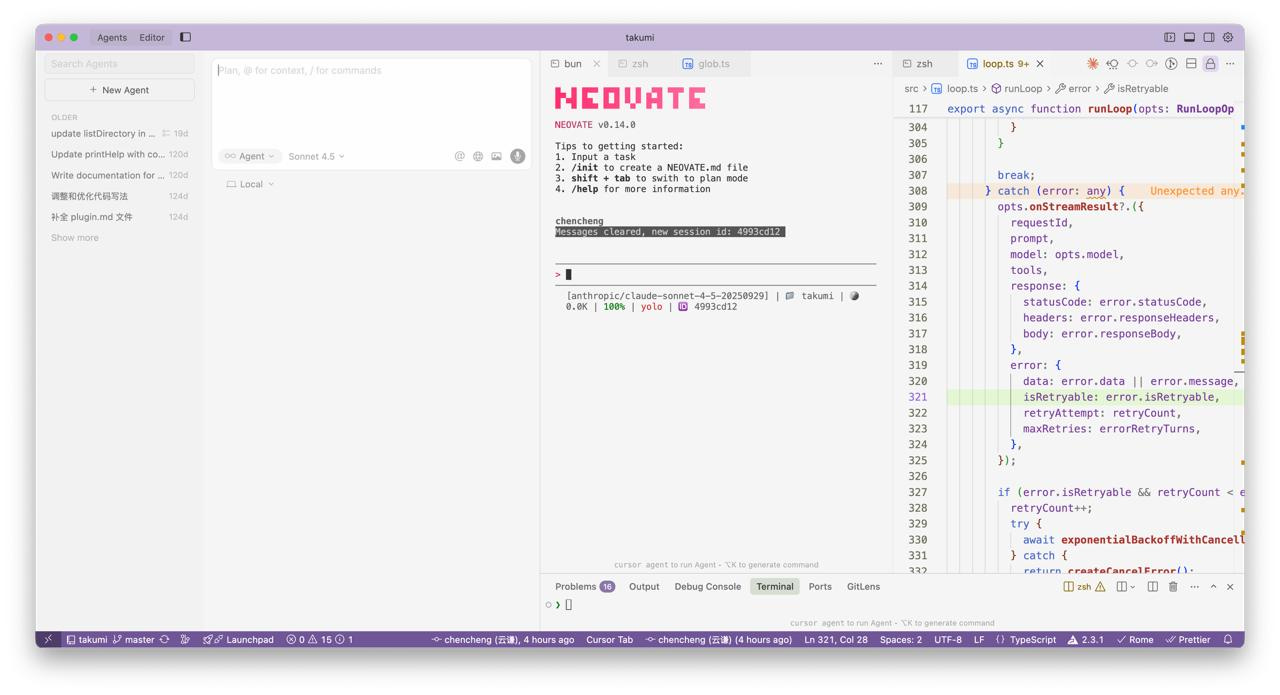The width and height of the screenshot is (1280, 695).
Task: Focus the Search Agents field
Action: [x=119, y=63]
